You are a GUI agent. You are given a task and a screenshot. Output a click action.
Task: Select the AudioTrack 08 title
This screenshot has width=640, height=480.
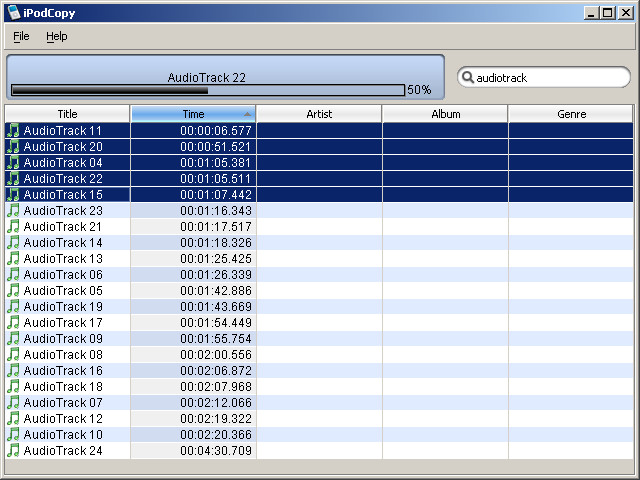tap(63, 355)
